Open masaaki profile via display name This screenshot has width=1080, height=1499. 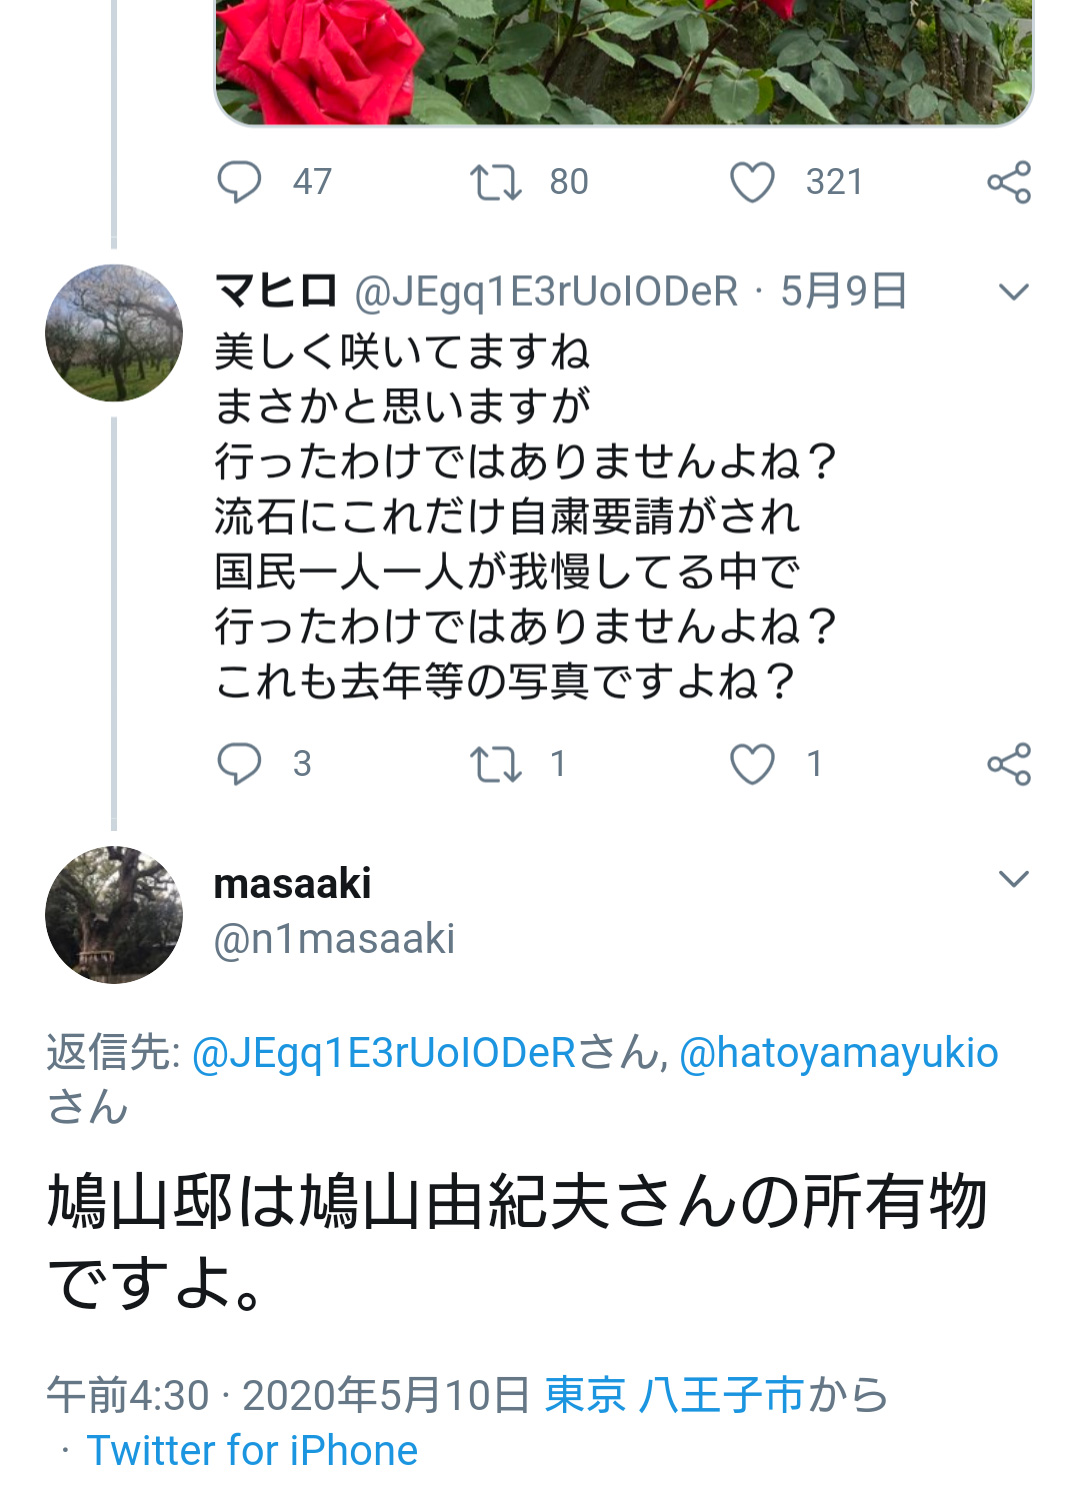pyautogui.click(x=292, y=883)
